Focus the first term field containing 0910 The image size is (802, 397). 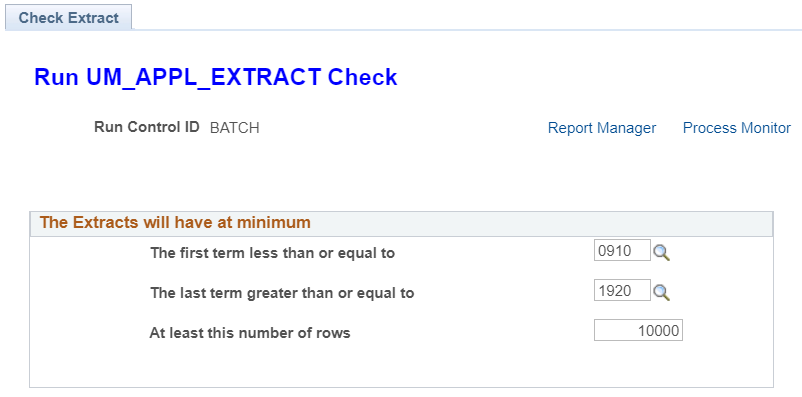pos(622,250)
